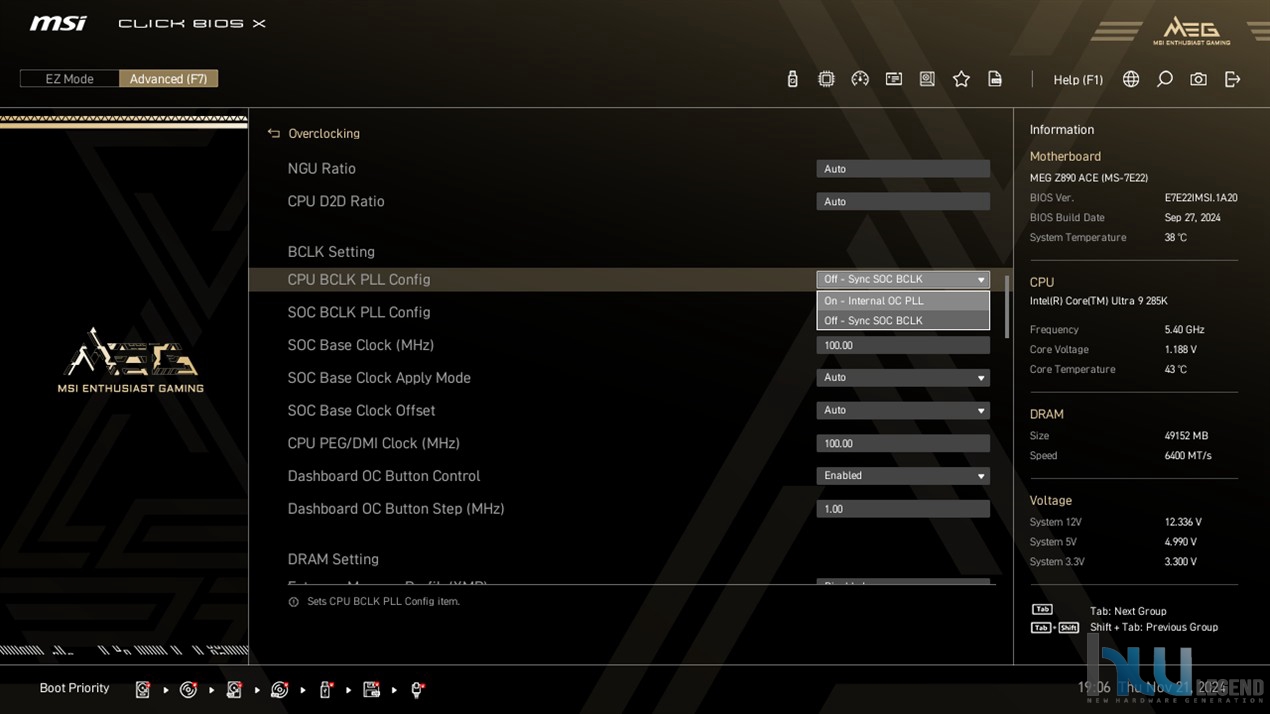Open the hardware monitor gauge icon
The width and height of the screenshot is (1270, 714).
tap(860, 79)
